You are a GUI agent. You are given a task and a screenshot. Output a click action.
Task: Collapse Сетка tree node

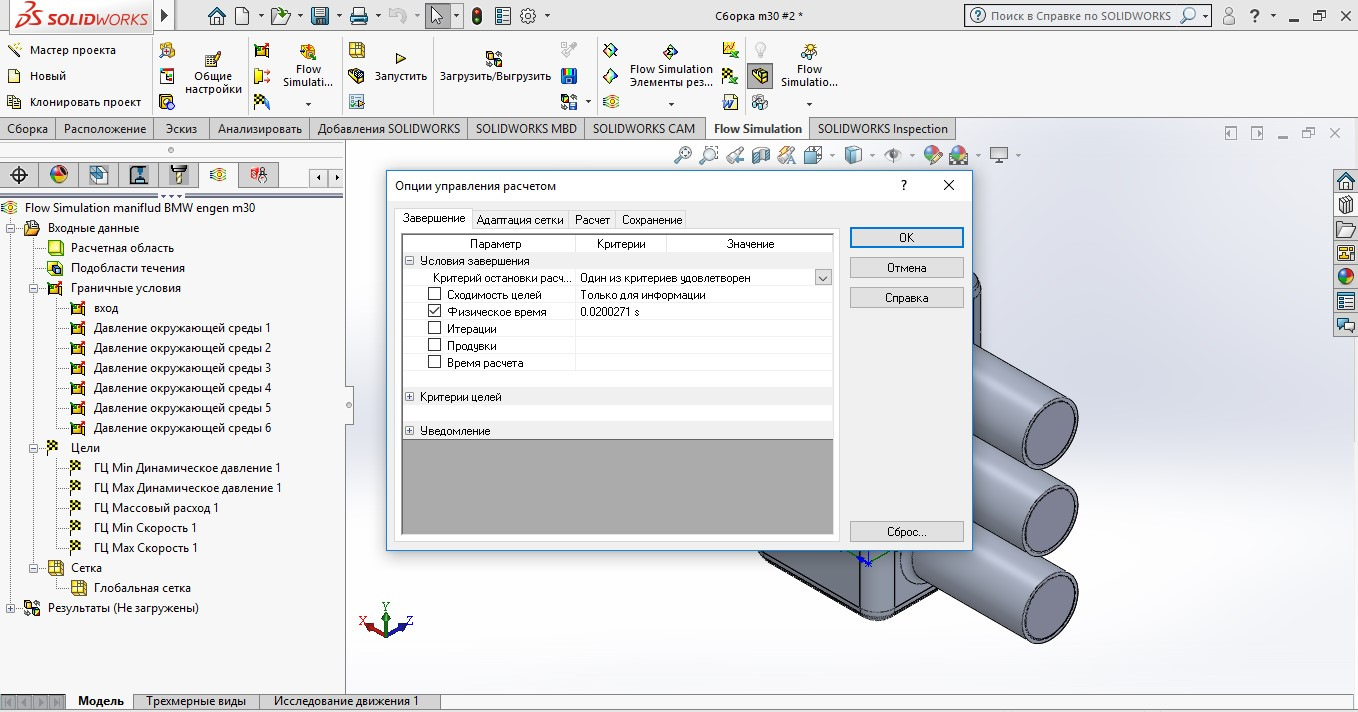tap(34, 568)
